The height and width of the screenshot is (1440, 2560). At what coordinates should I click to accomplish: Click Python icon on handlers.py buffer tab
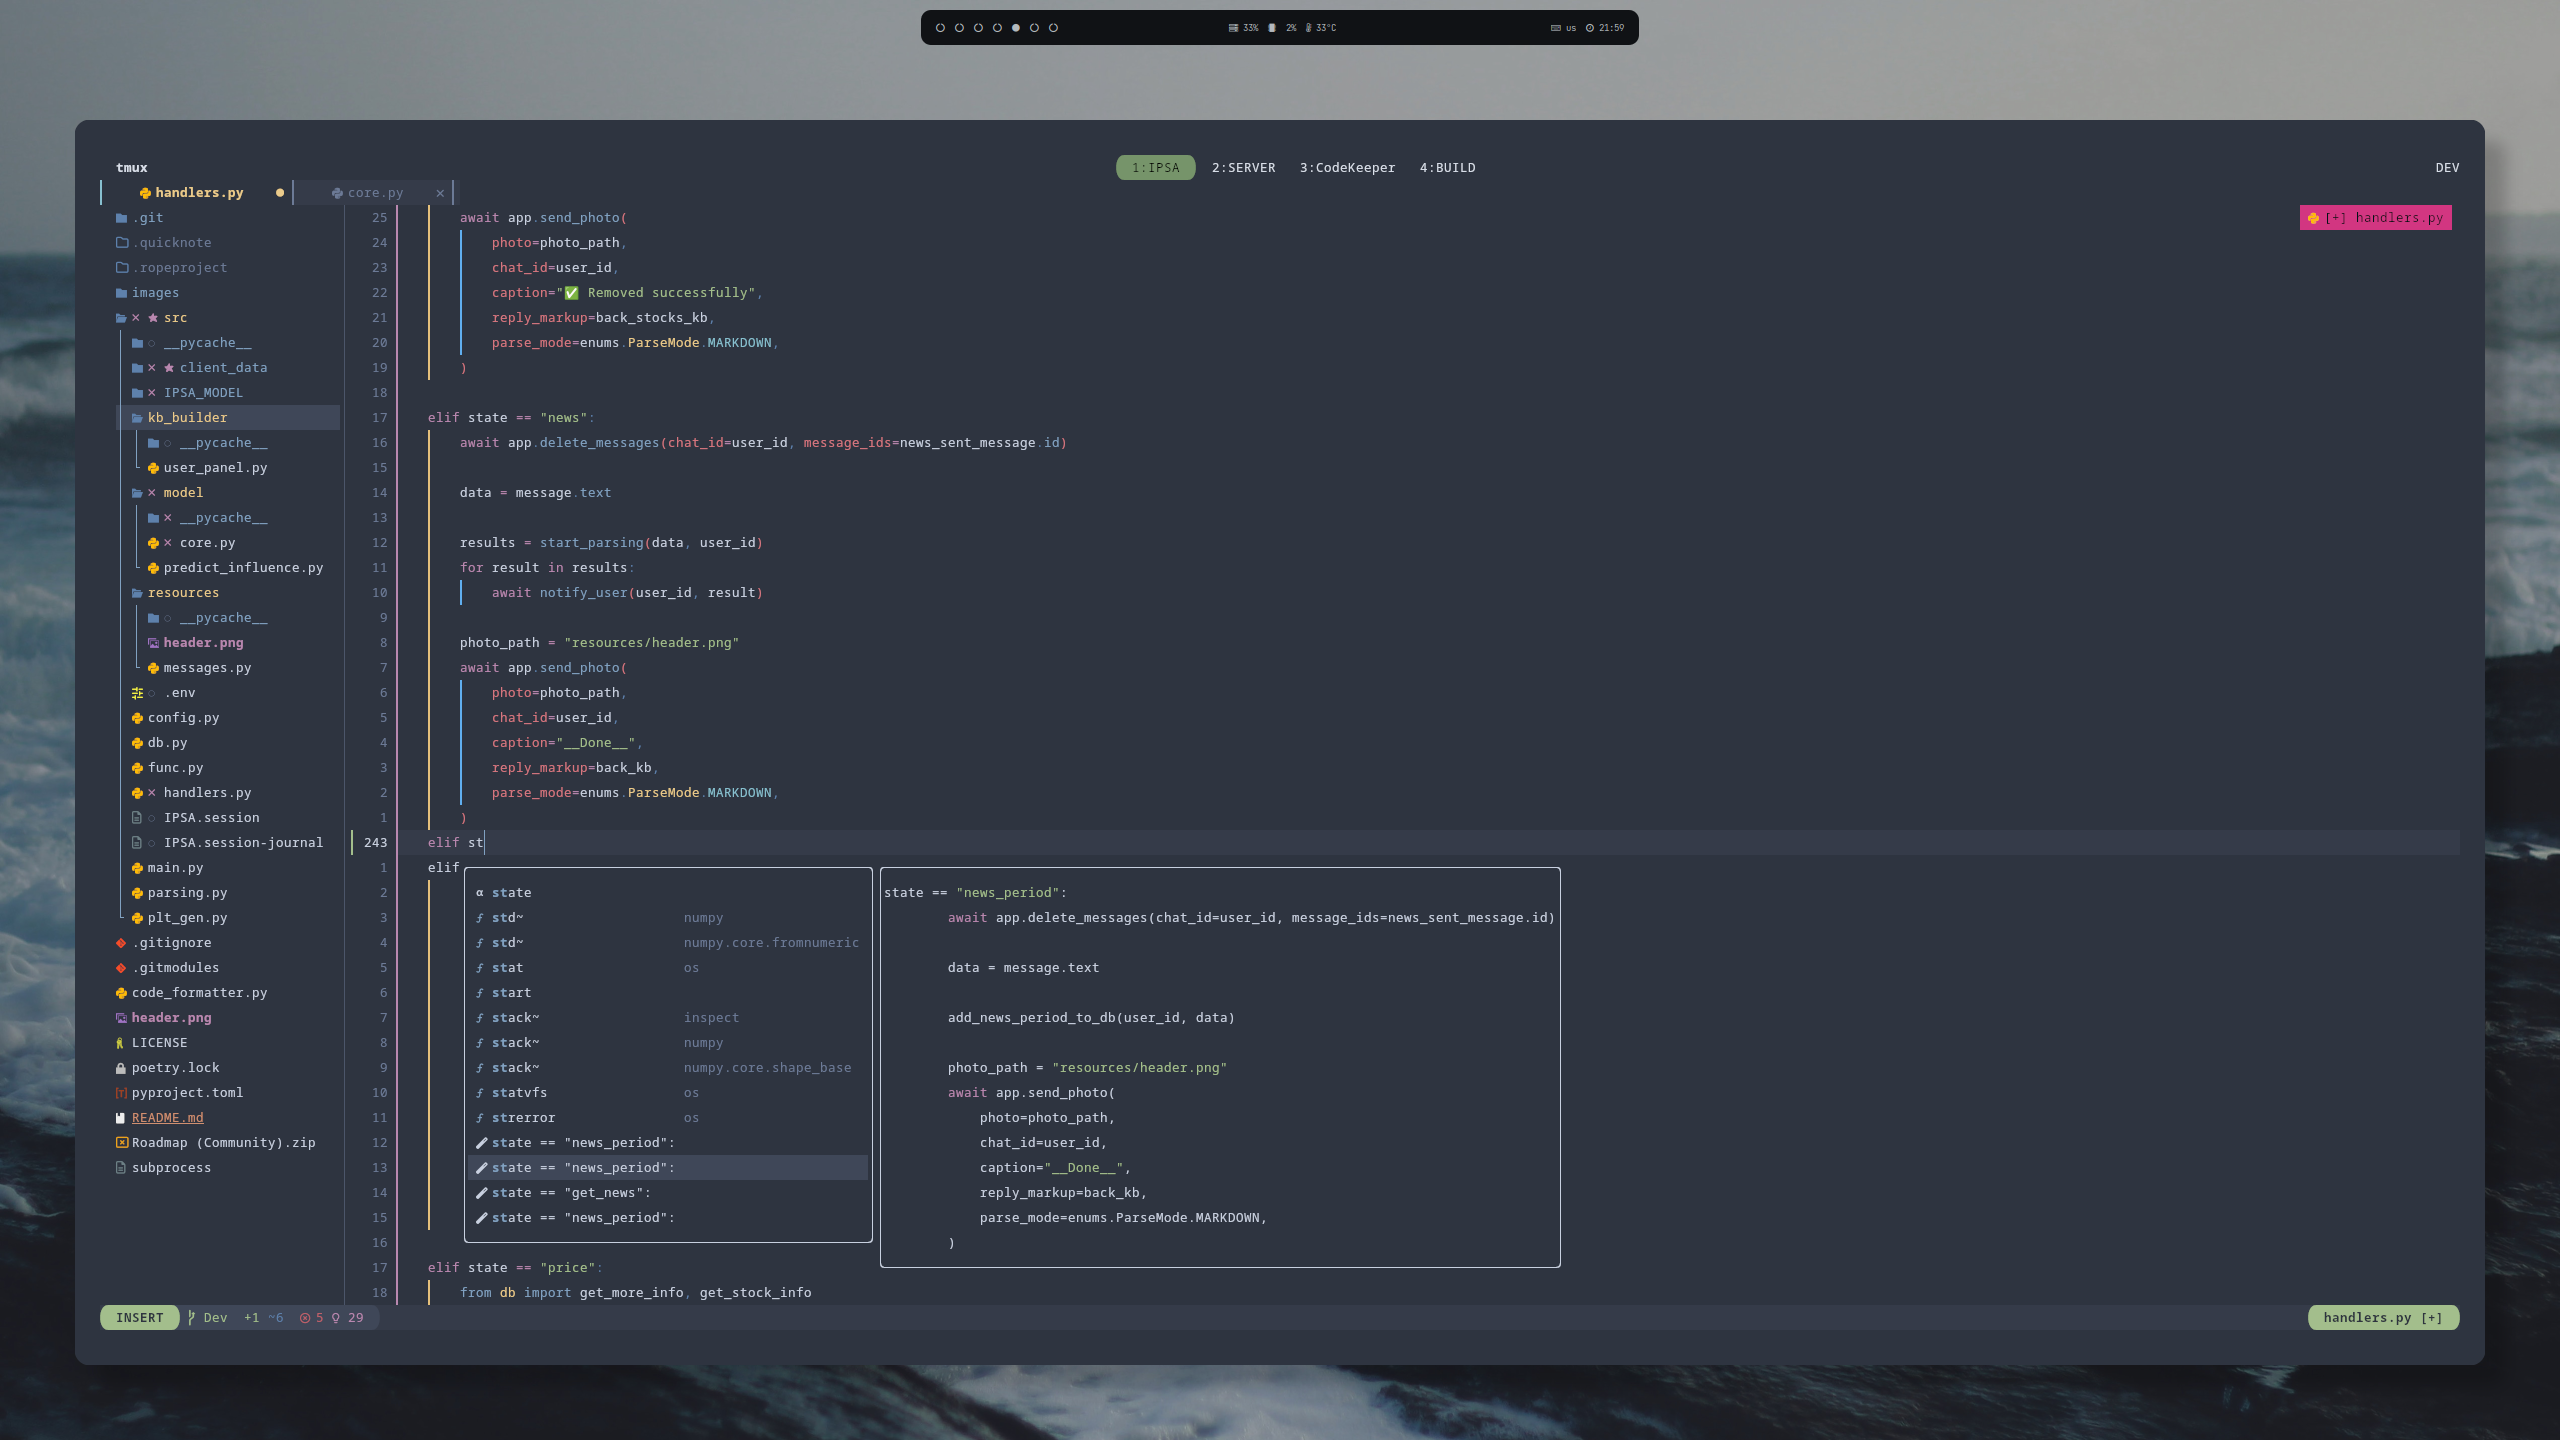(145, 193)
